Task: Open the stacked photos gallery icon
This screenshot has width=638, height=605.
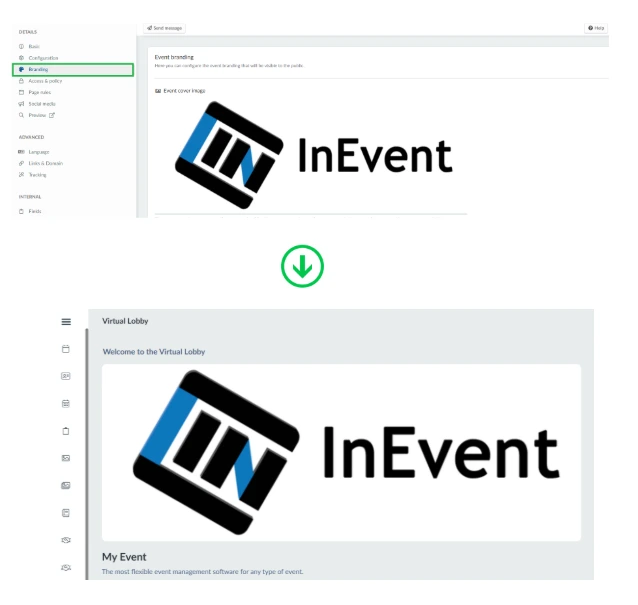Action: point(66,485)
